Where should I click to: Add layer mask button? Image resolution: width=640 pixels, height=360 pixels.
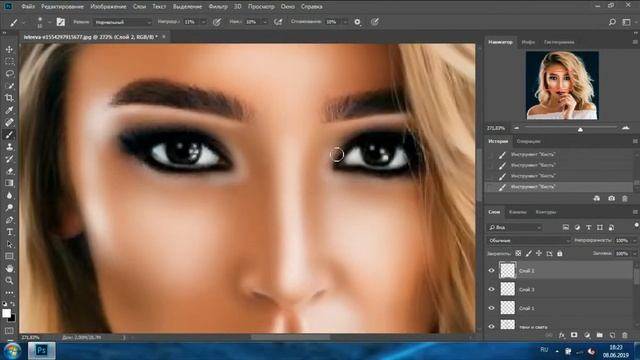point(574,335)
